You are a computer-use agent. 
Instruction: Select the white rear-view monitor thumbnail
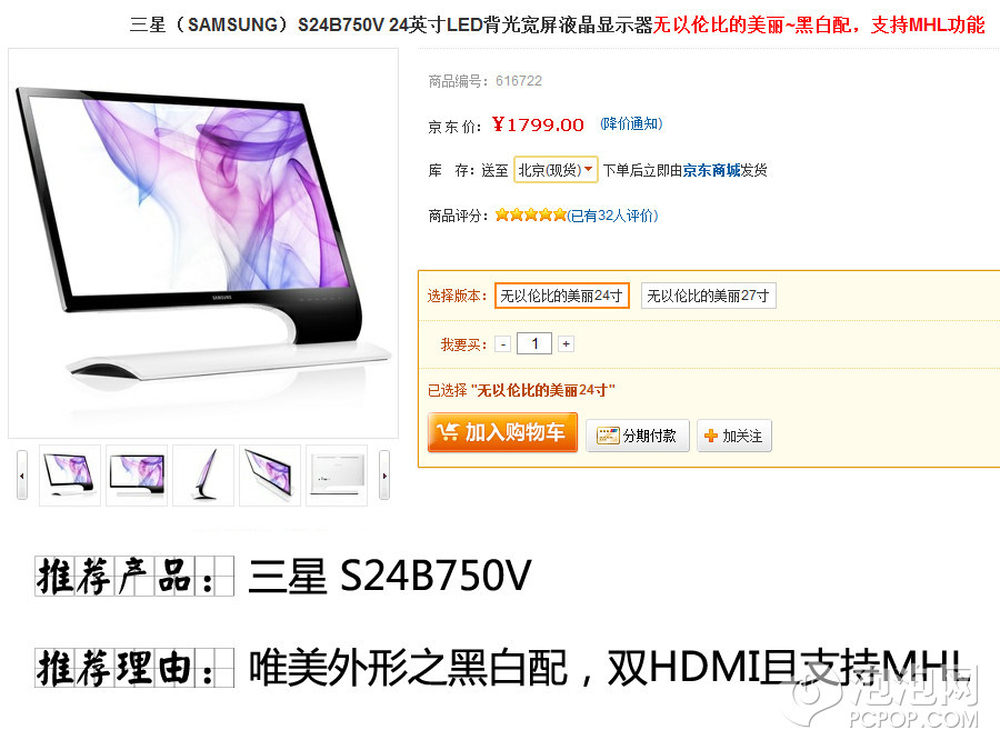pyautogui.click(x=337, y=476)
